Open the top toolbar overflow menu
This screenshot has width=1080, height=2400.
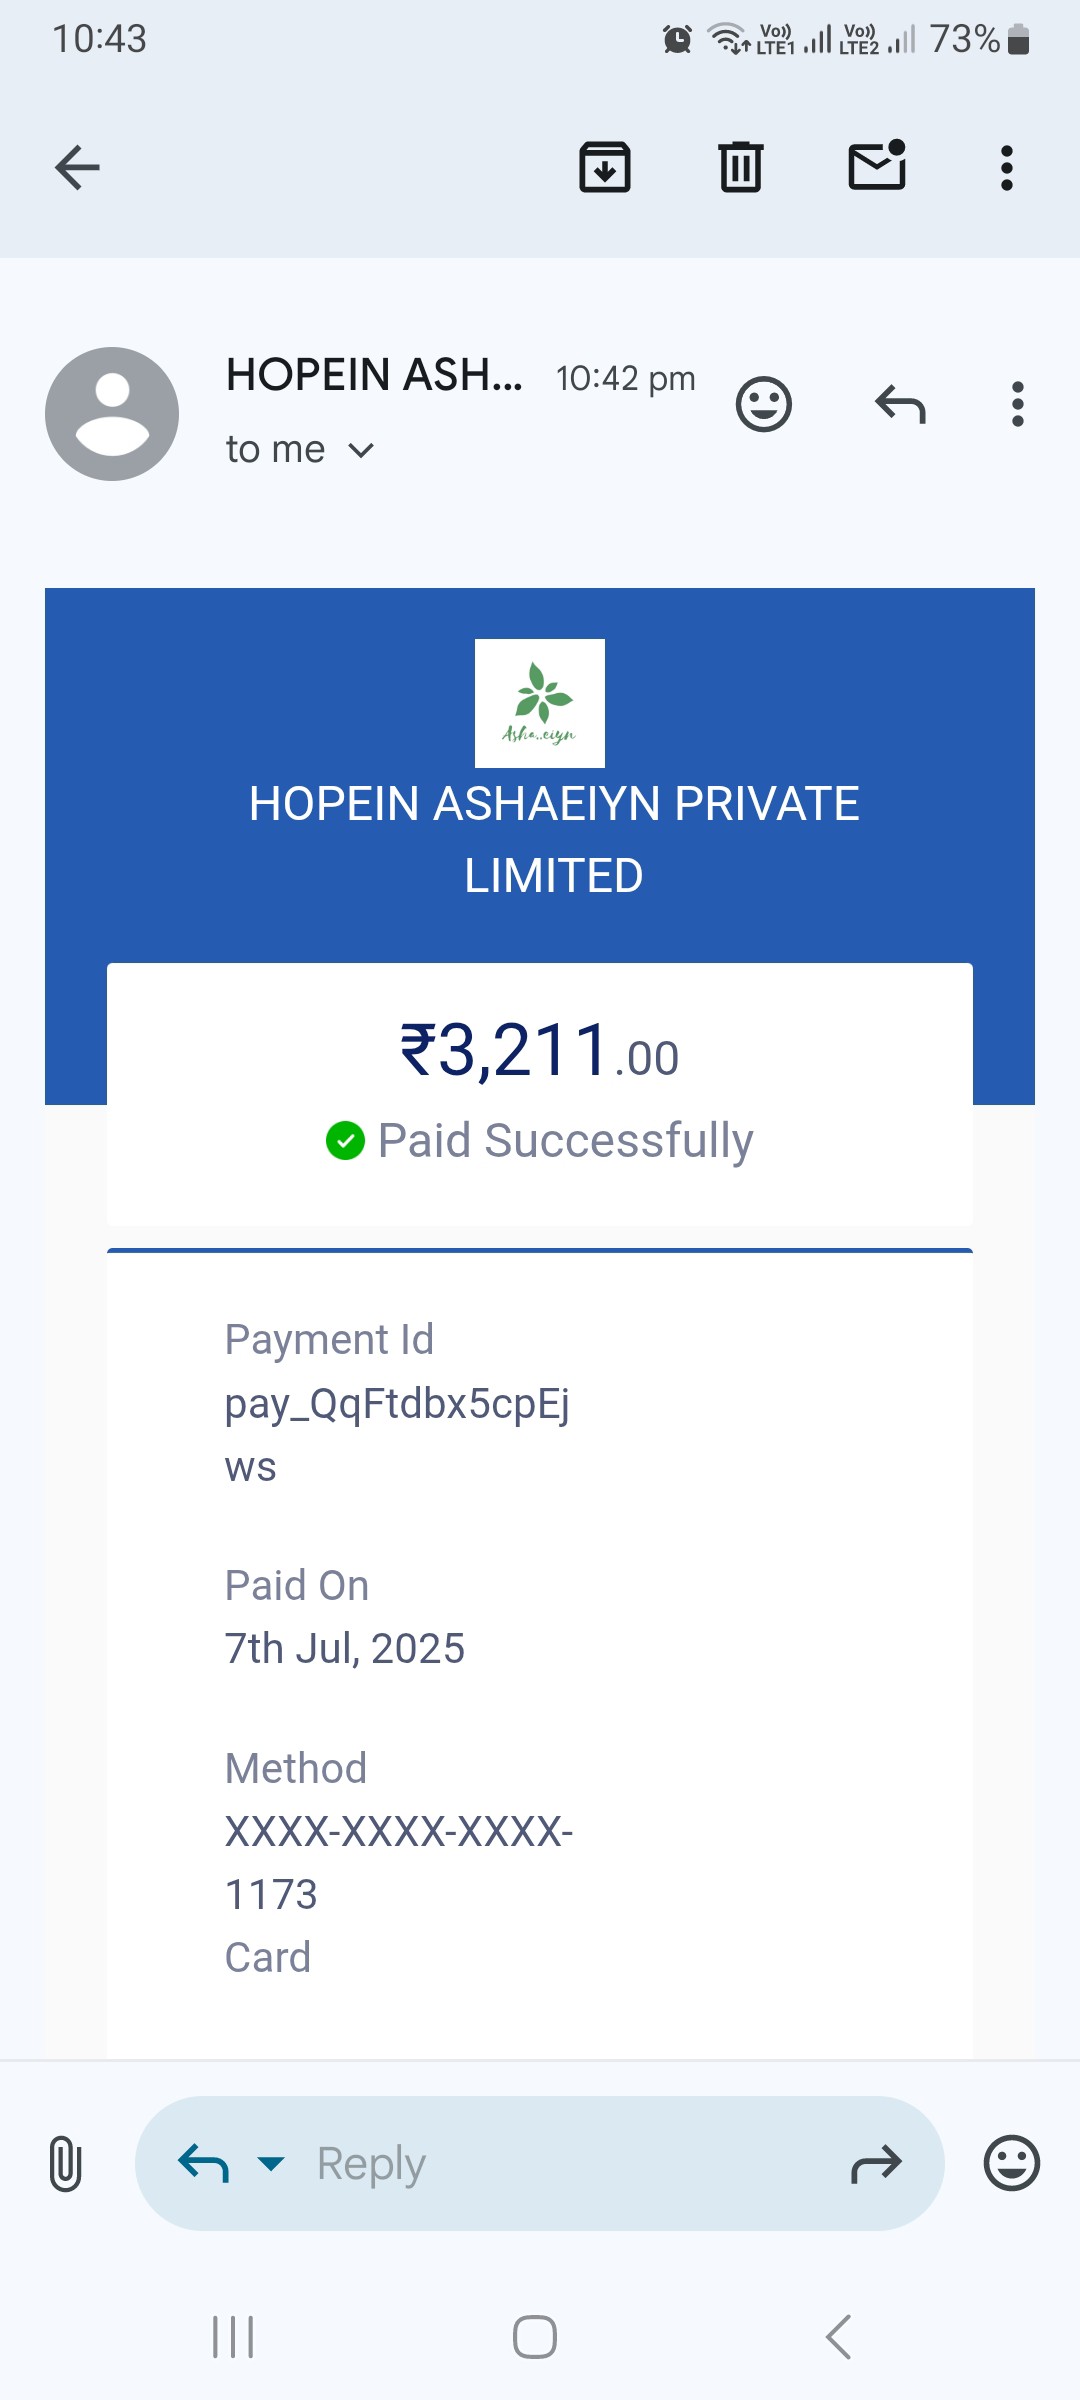pos(1007,167)
